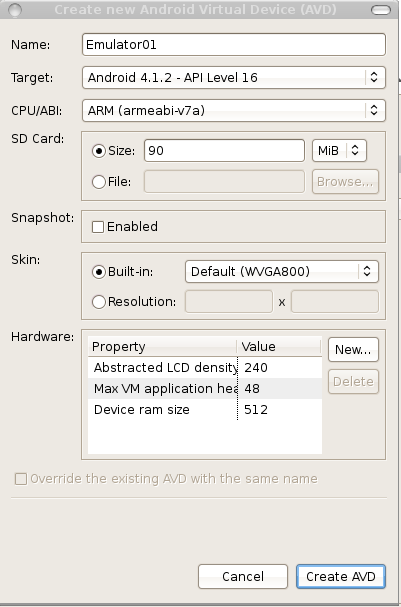The width and height of the screenshot is (401, 607).
Task: Click the value 48 in hardware table
Action: tap(252, 388)
